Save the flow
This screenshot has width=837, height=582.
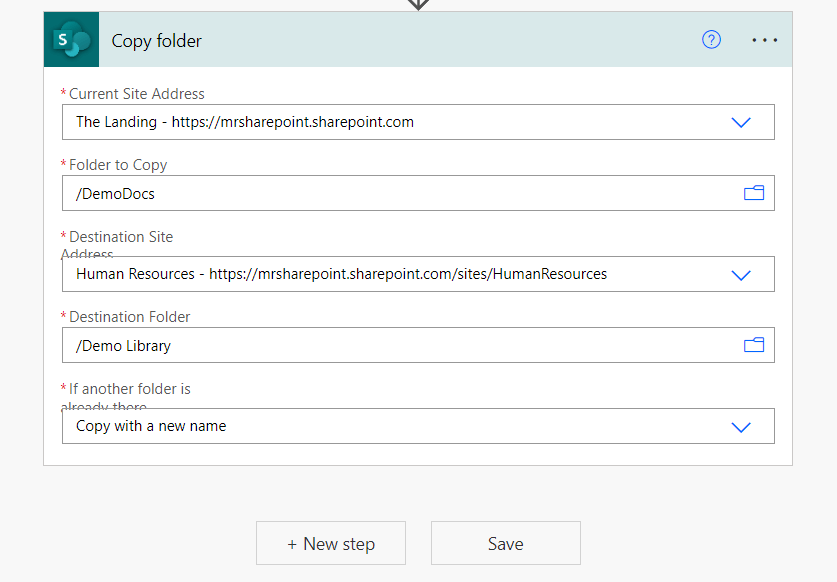pyautogui.click(x=506, y=543)
